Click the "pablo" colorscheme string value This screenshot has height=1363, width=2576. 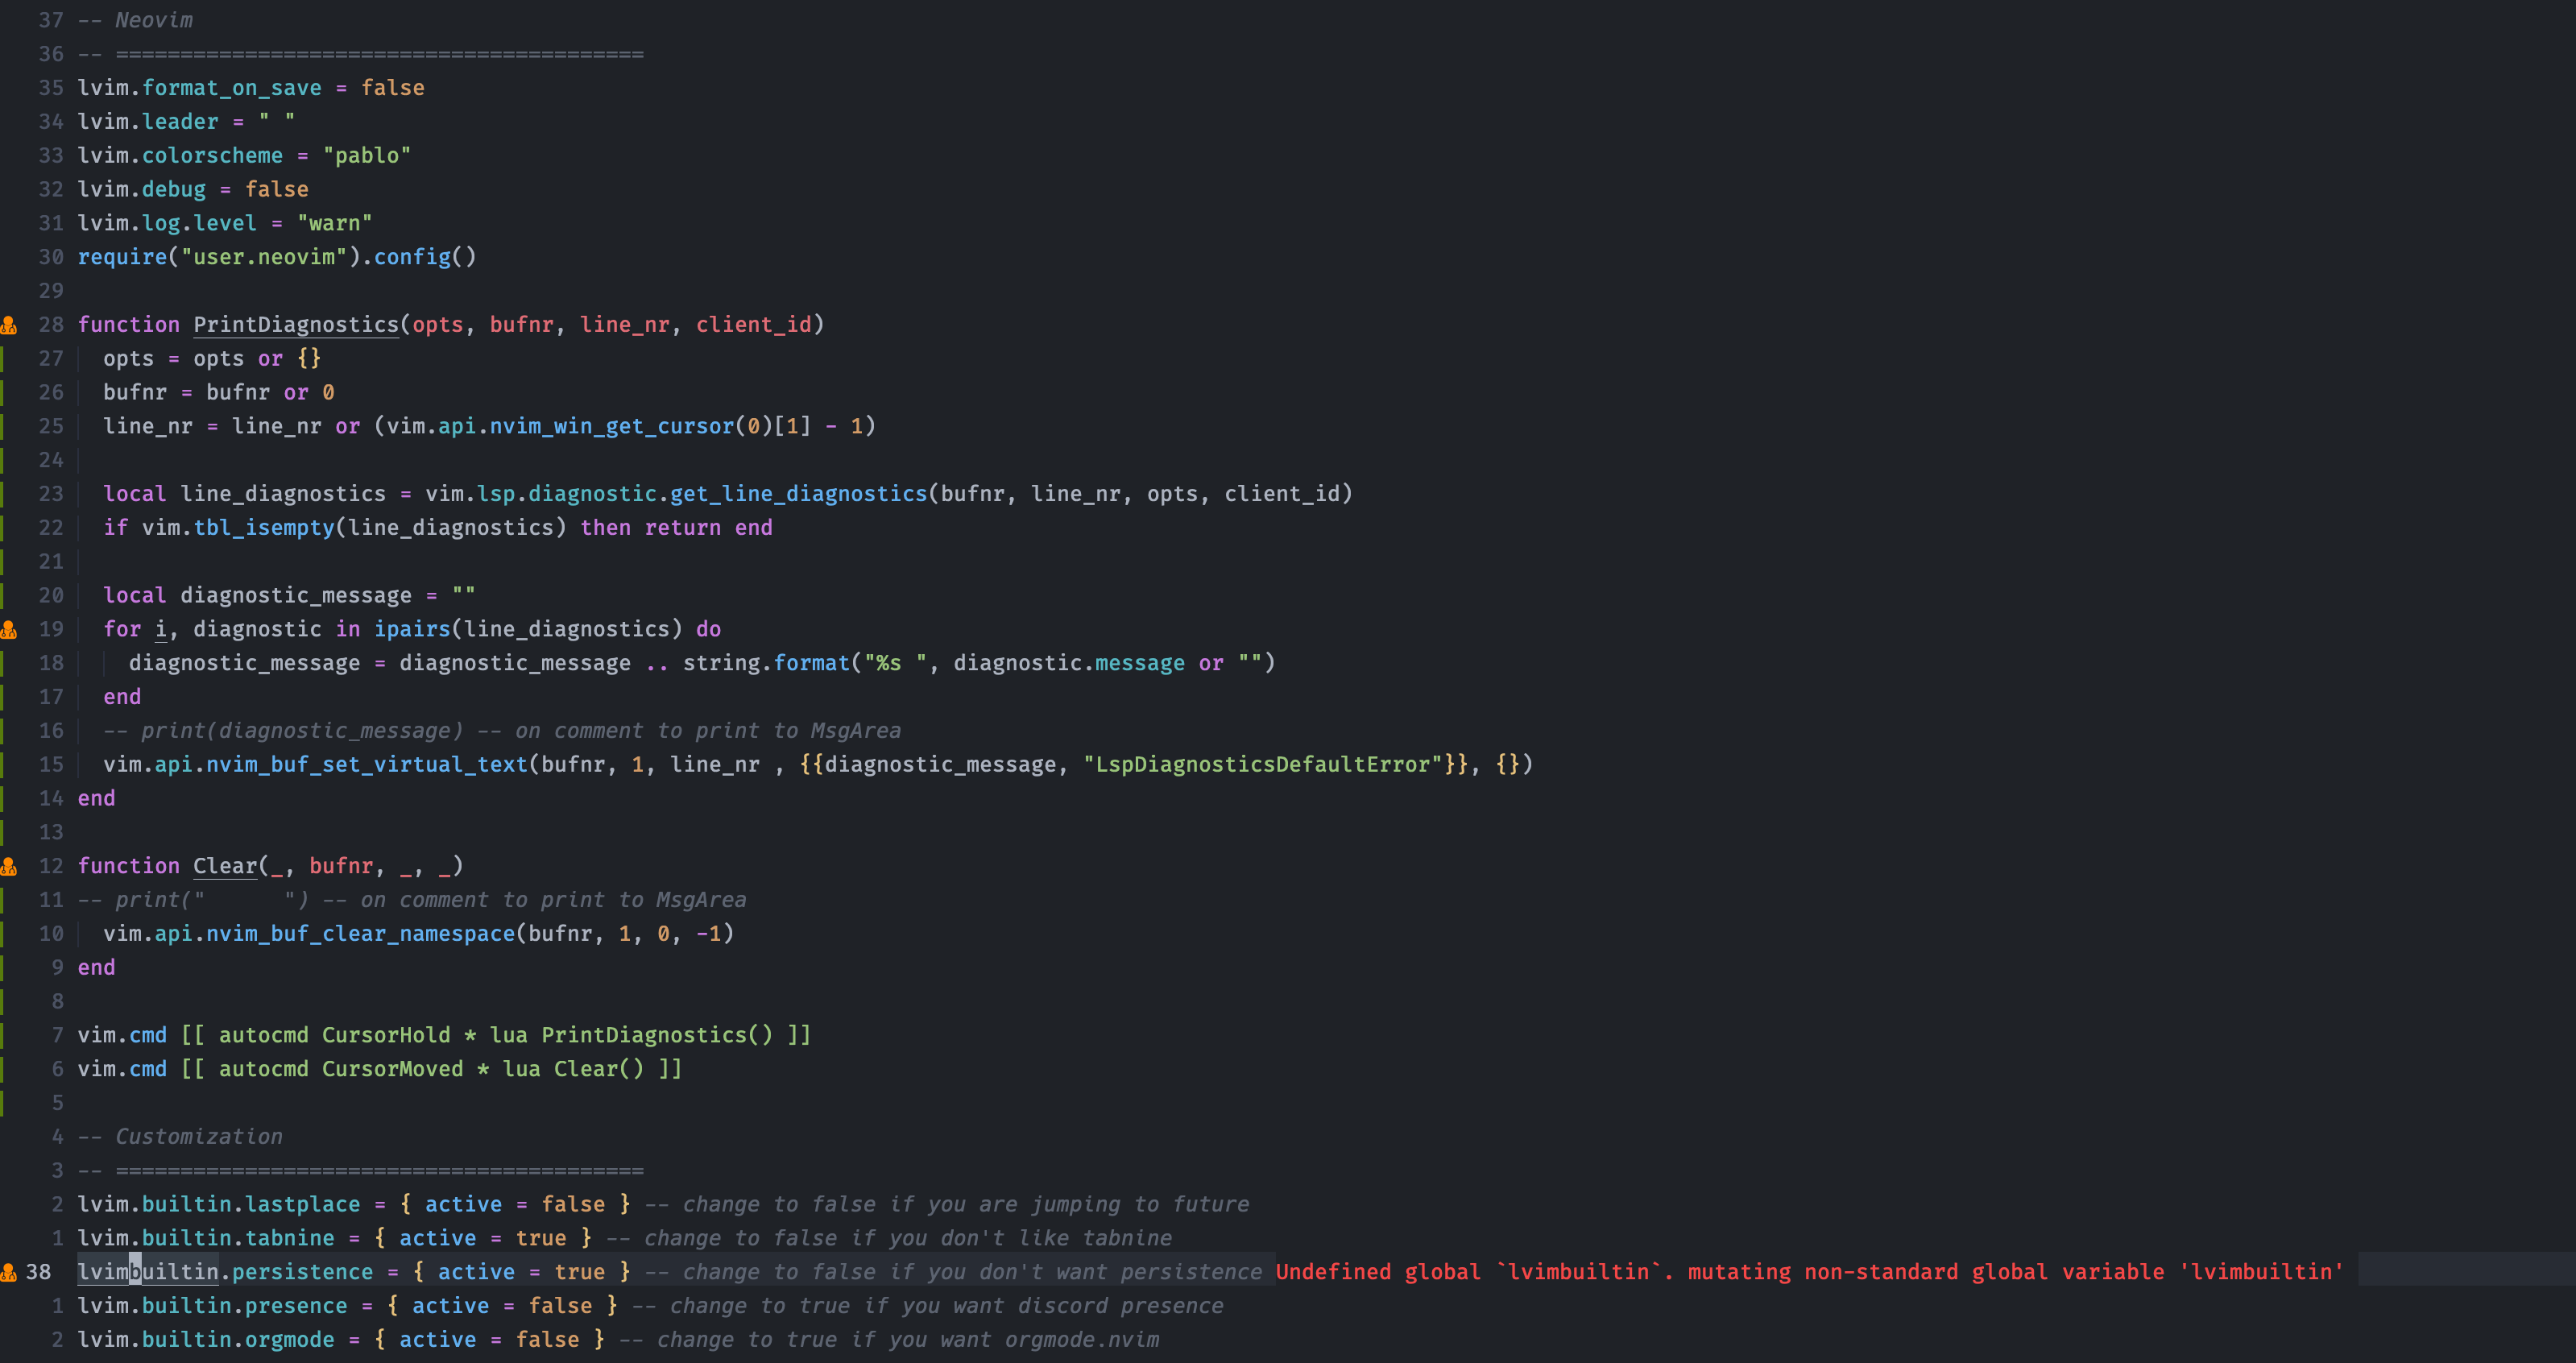click(366, 156)
